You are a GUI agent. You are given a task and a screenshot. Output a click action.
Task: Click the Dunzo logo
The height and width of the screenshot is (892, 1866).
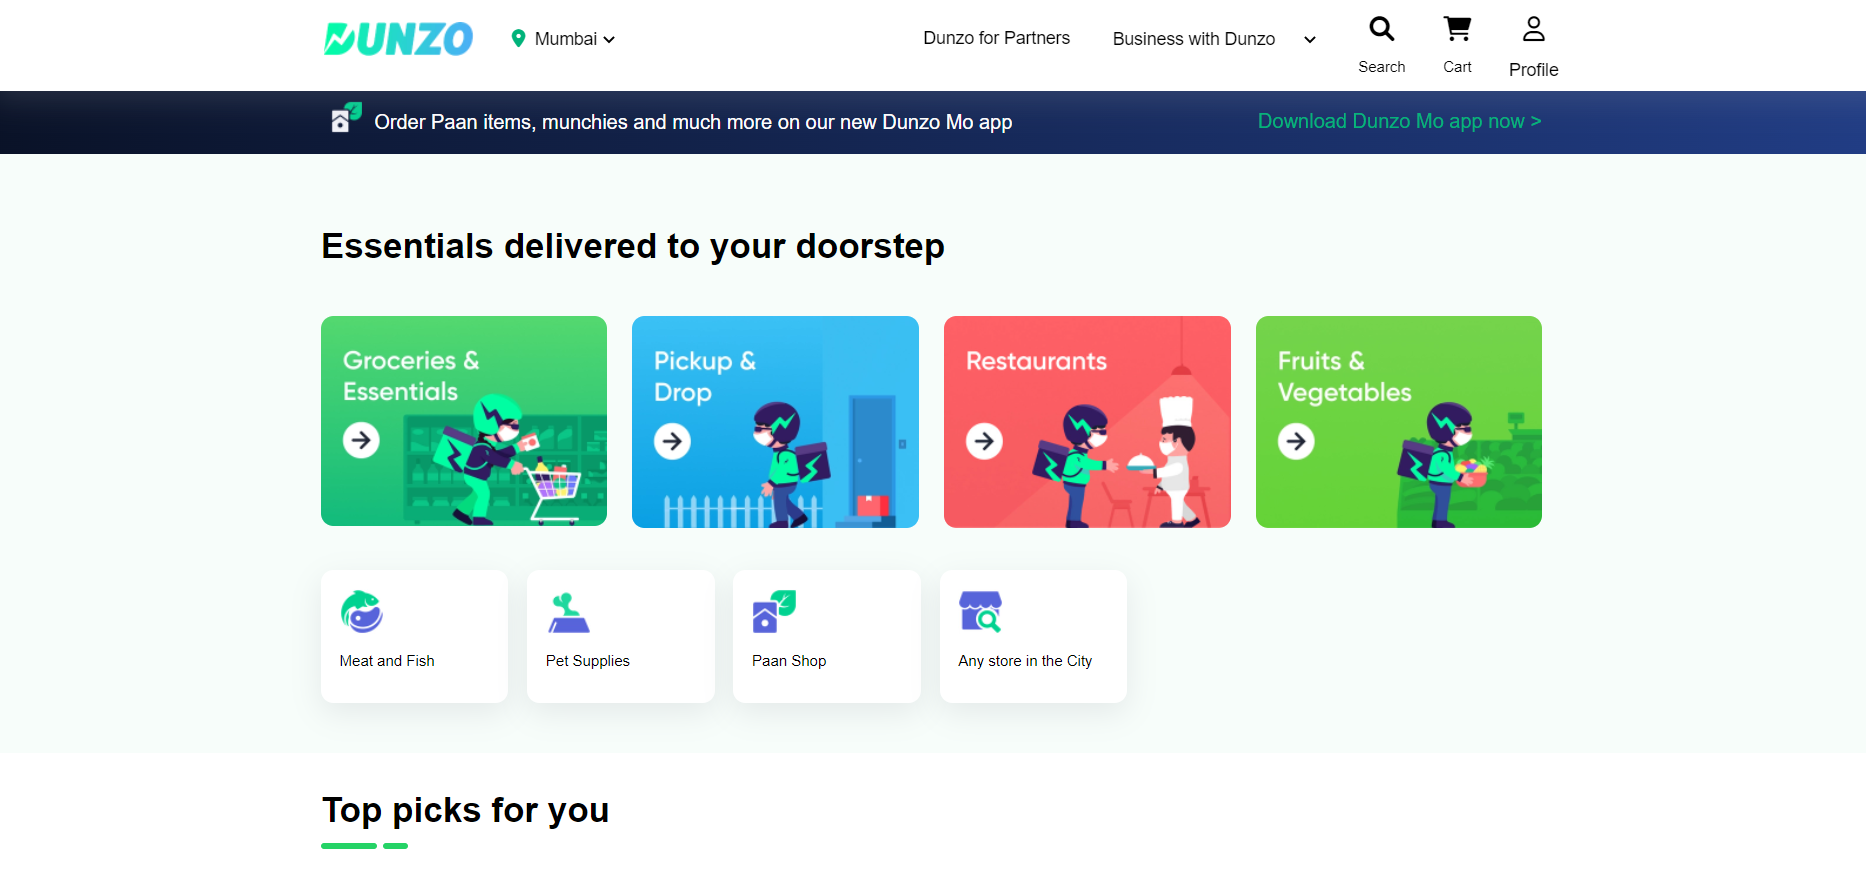click(x=398, y=39)
